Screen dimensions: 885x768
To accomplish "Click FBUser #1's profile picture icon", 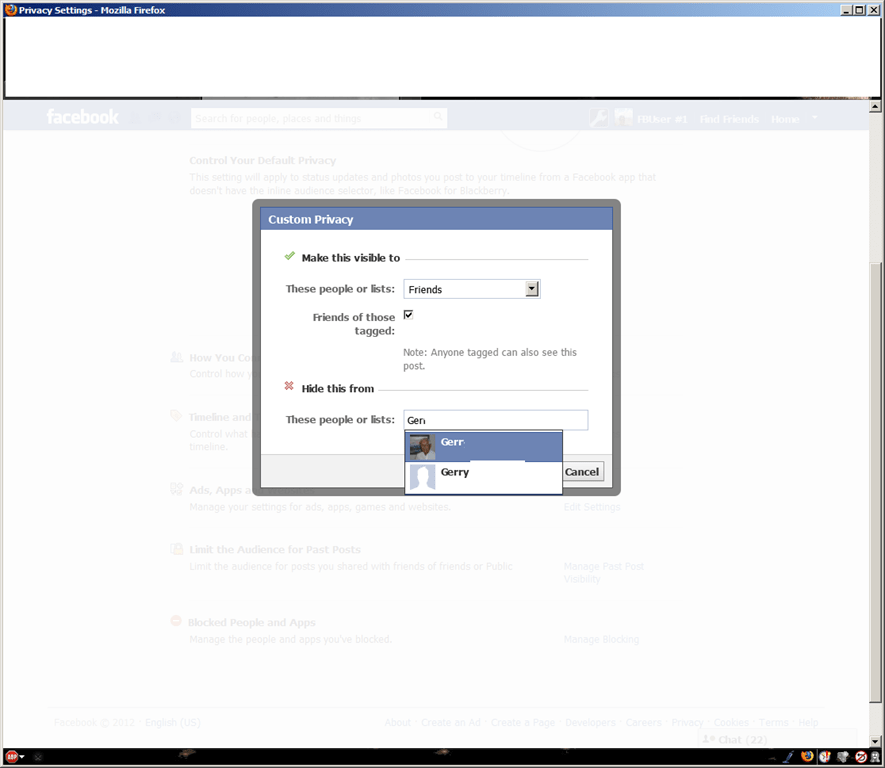I will click(x=623, y=117).
